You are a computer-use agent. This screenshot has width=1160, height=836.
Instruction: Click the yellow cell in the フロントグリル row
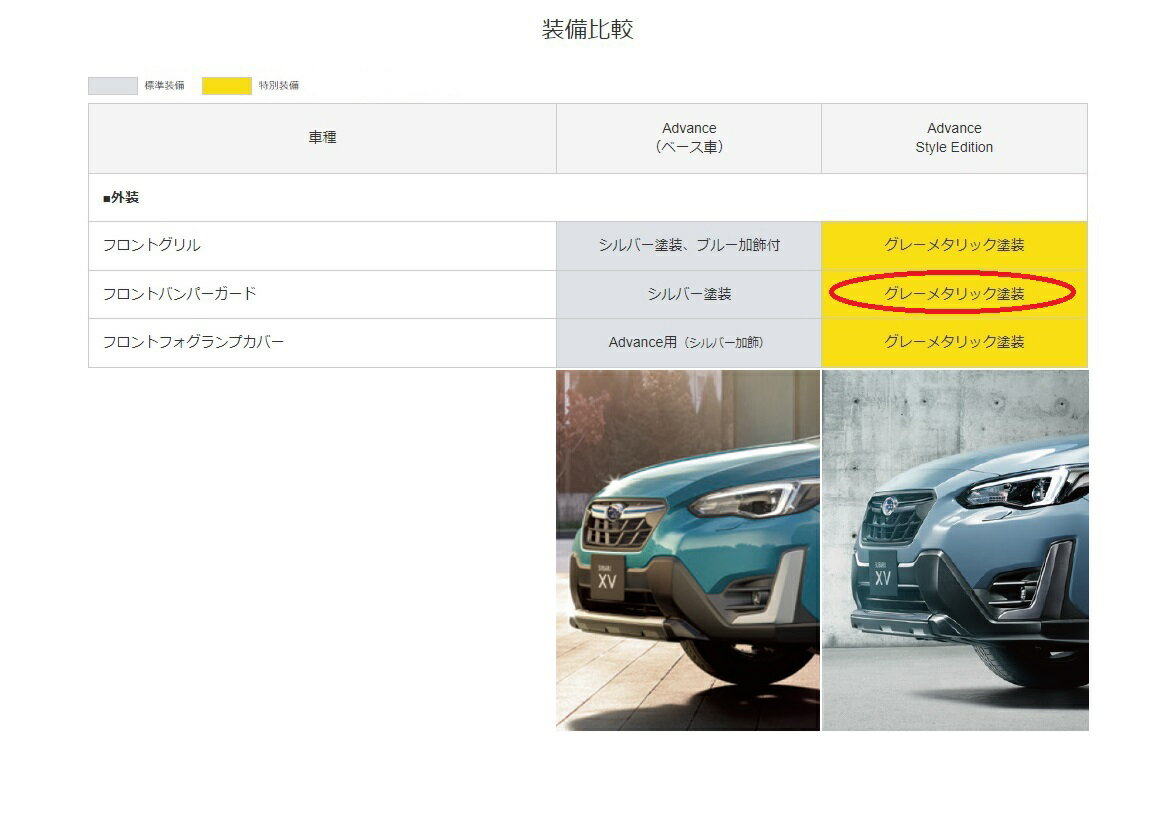coord(954,246)
